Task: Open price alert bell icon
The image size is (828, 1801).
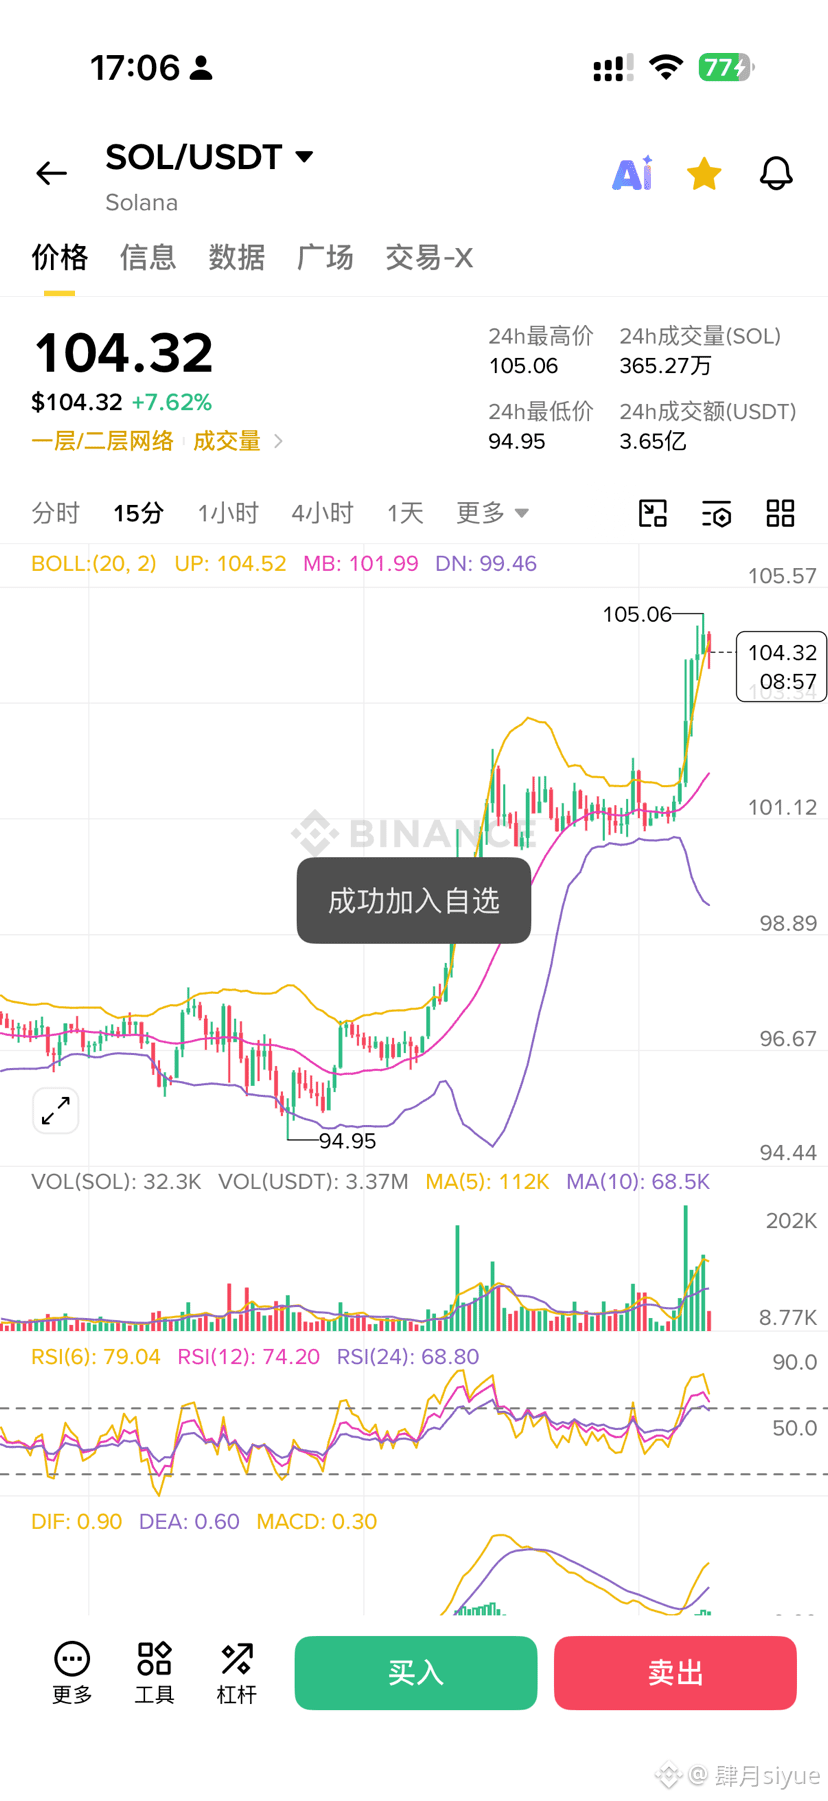Action: [x=776, y=173]
